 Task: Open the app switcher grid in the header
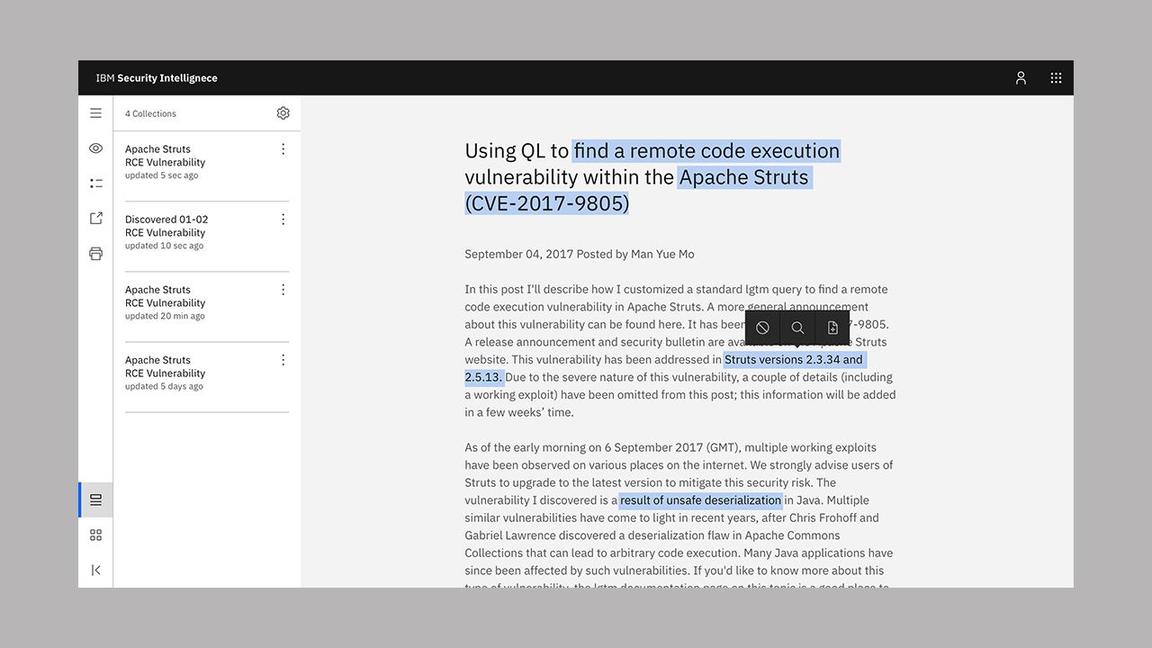1056,78
